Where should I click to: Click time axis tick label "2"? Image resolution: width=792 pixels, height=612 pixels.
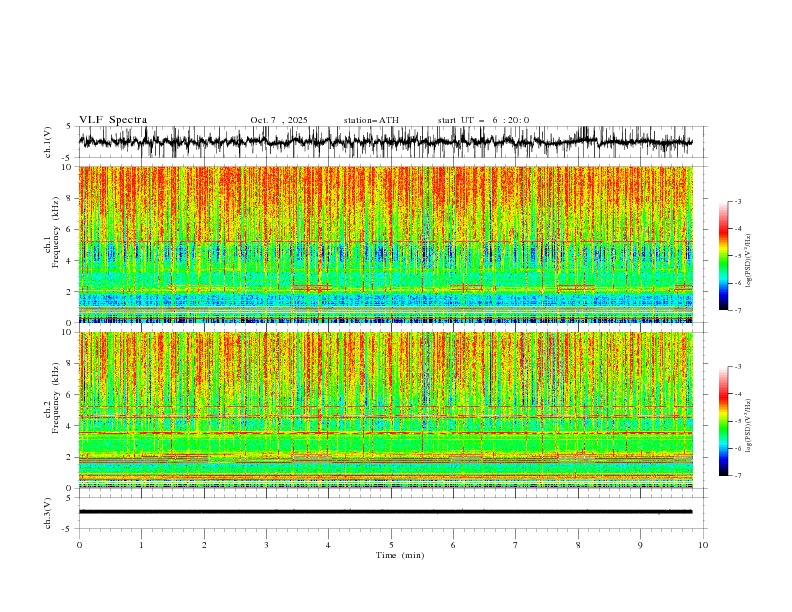(204, 545)
